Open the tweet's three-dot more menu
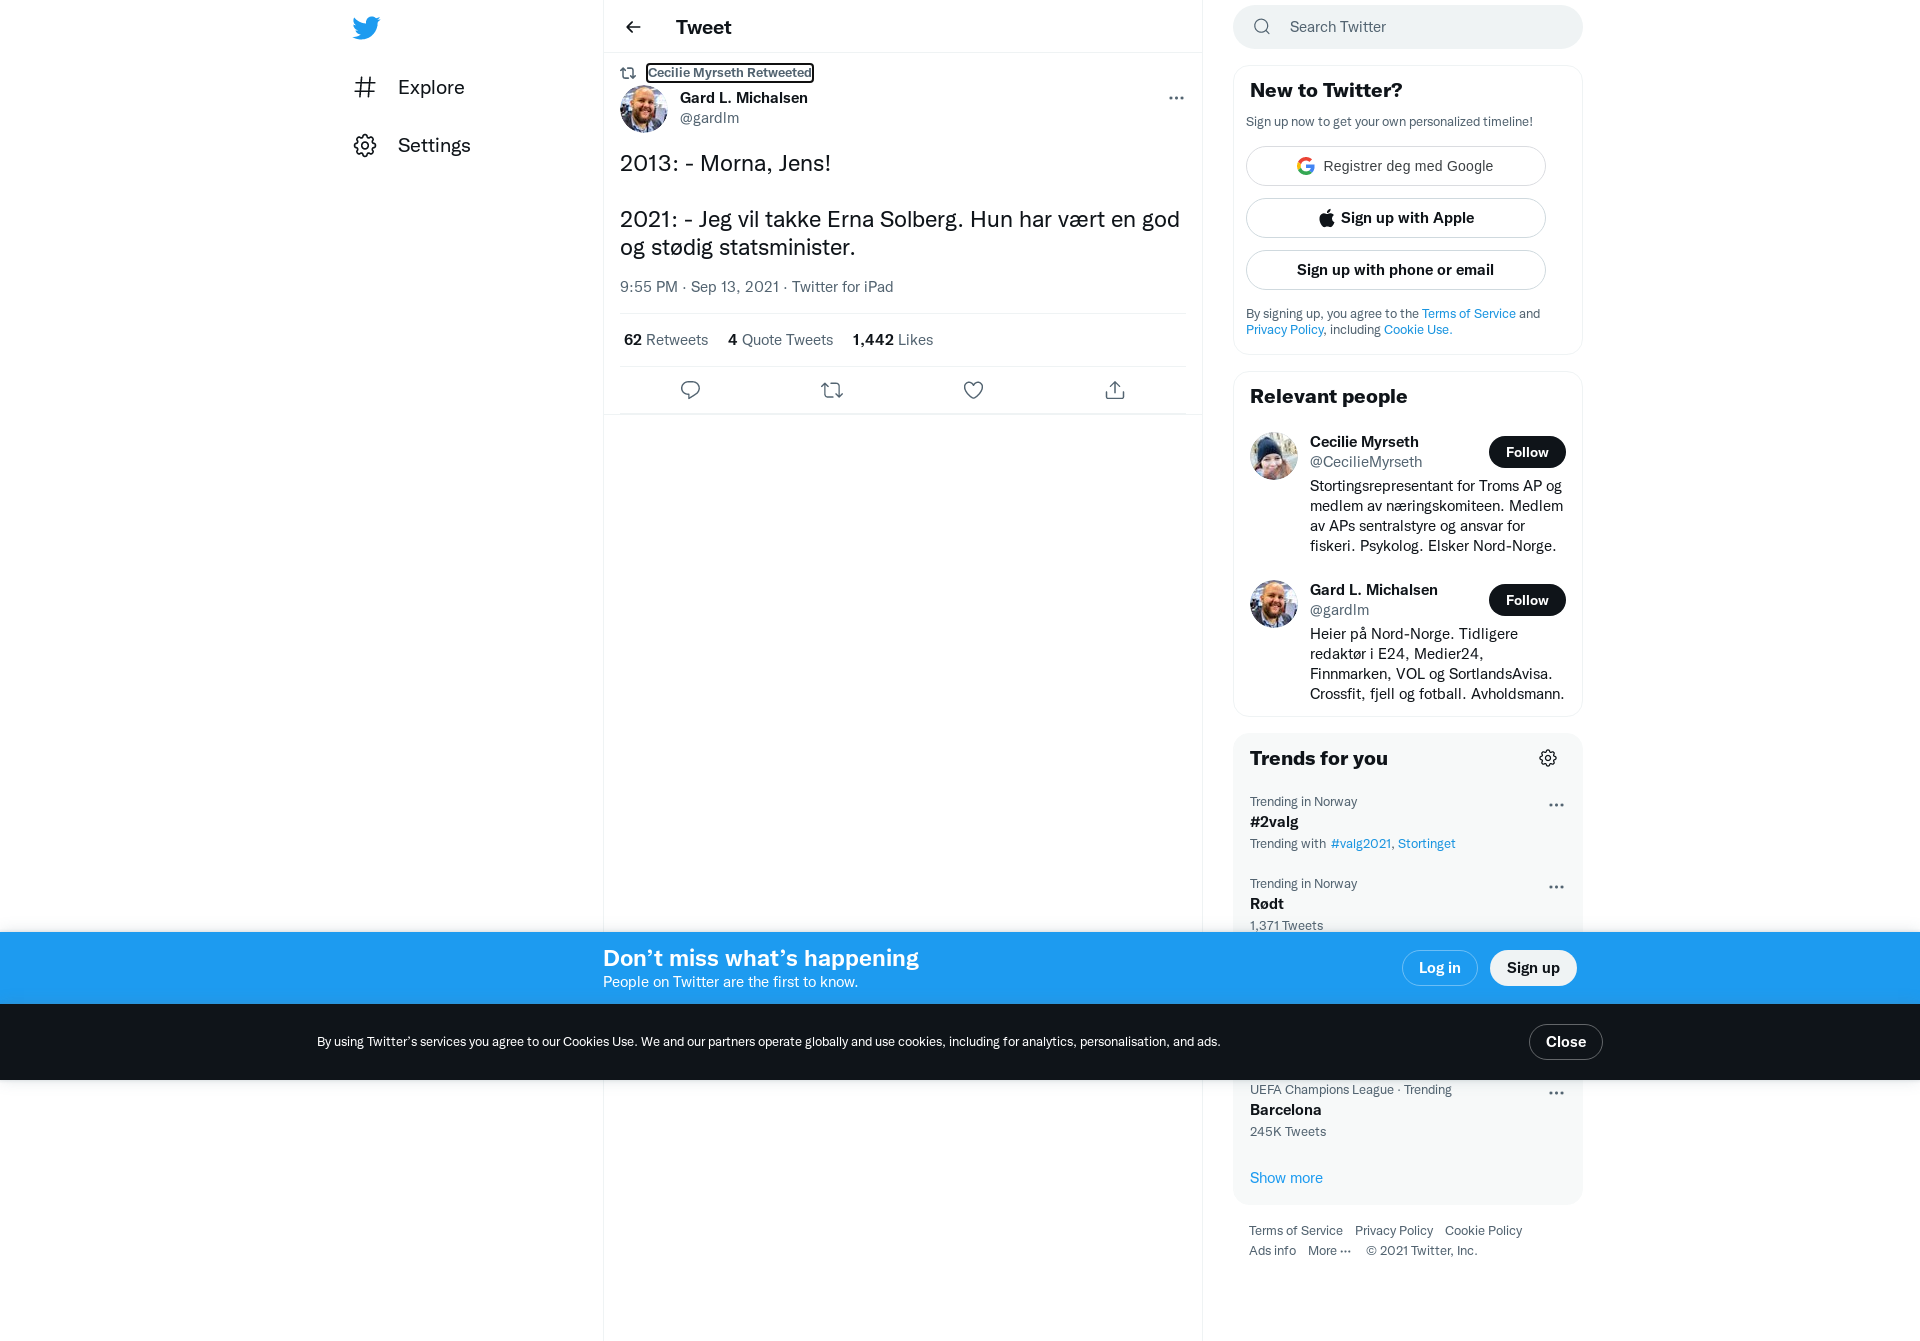The width and height of the screenshot is (1920, 1341). (x=1176, y=98)
